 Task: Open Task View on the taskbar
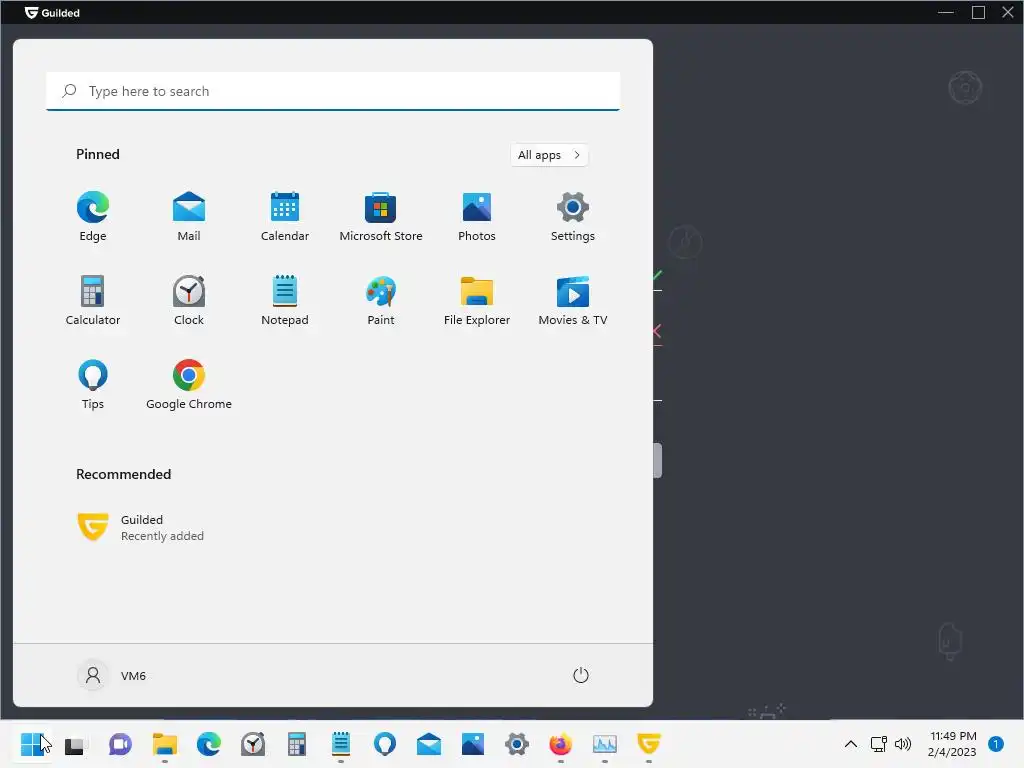coord(76,744)
